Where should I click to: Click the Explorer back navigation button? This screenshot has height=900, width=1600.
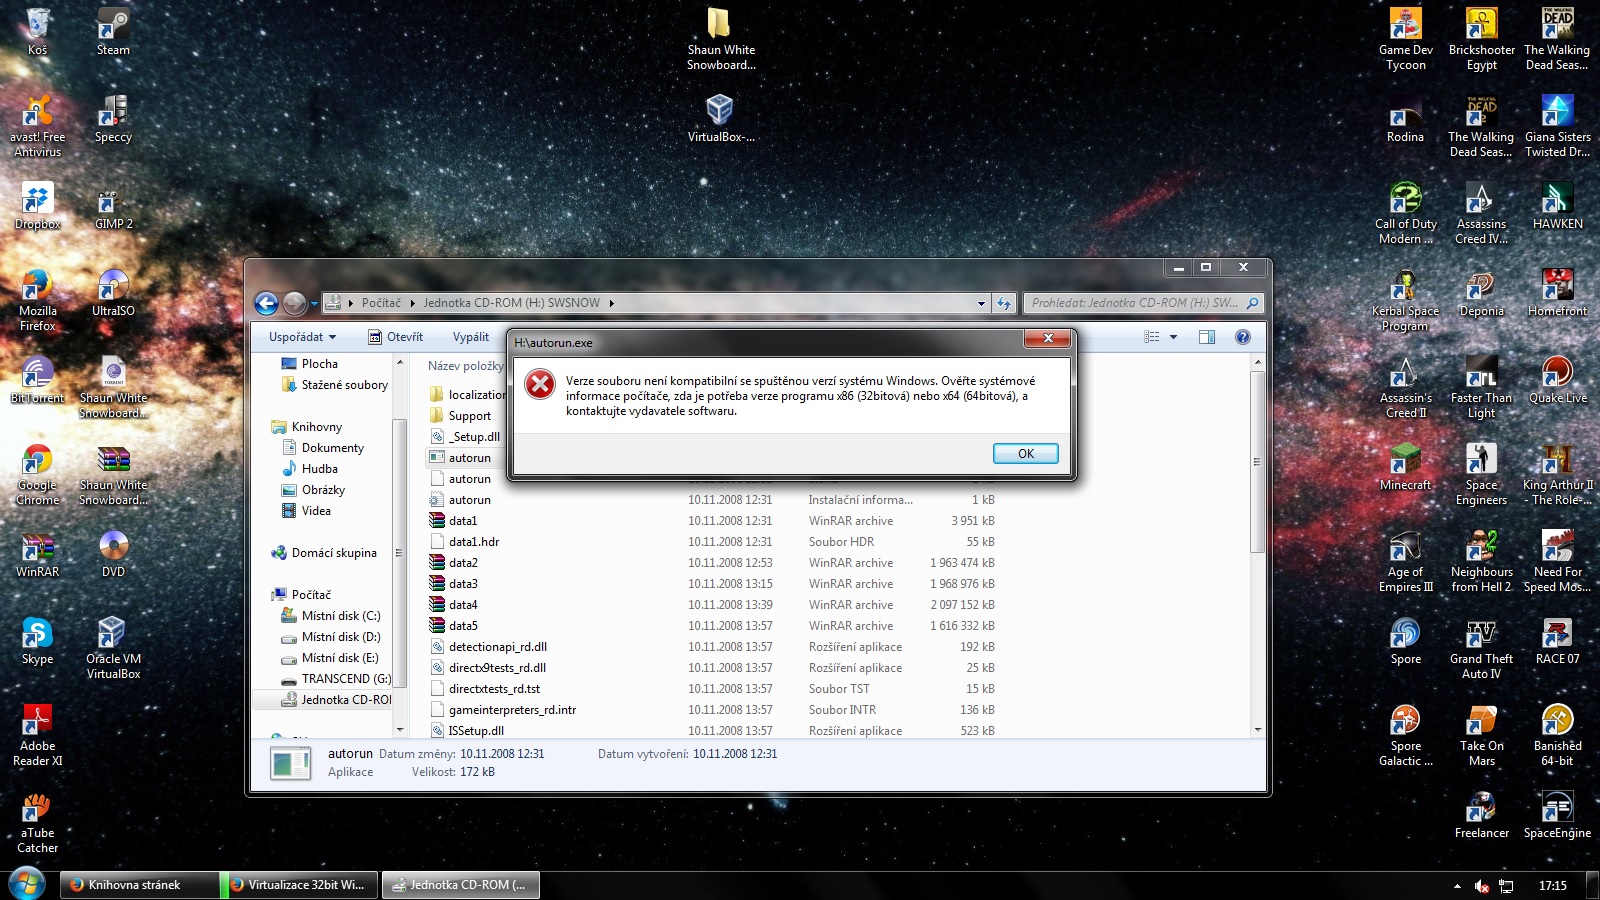pos(266,303)
